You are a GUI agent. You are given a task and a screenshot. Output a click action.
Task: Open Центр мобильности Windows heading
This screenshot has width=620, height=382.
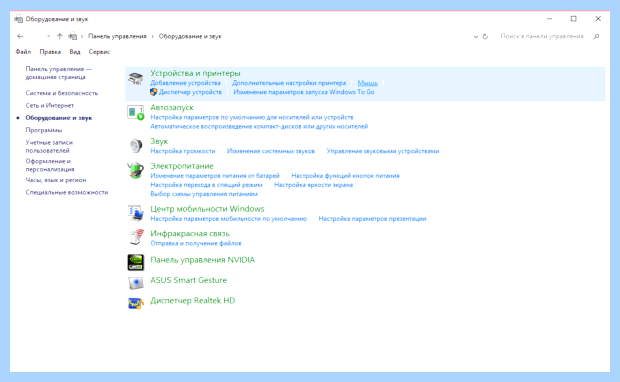click(207, 209)
